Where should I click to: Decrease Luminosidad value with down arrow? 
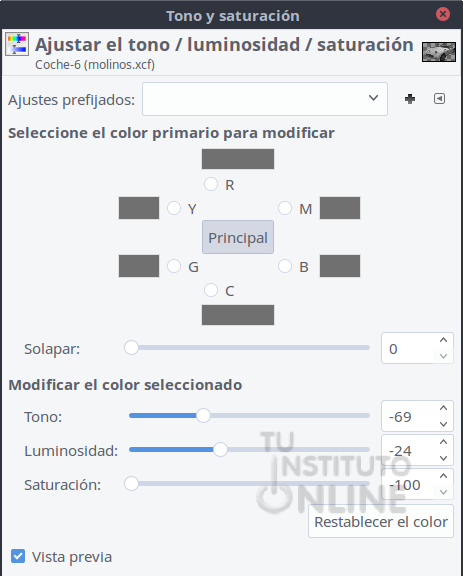(x=444, y=458)
